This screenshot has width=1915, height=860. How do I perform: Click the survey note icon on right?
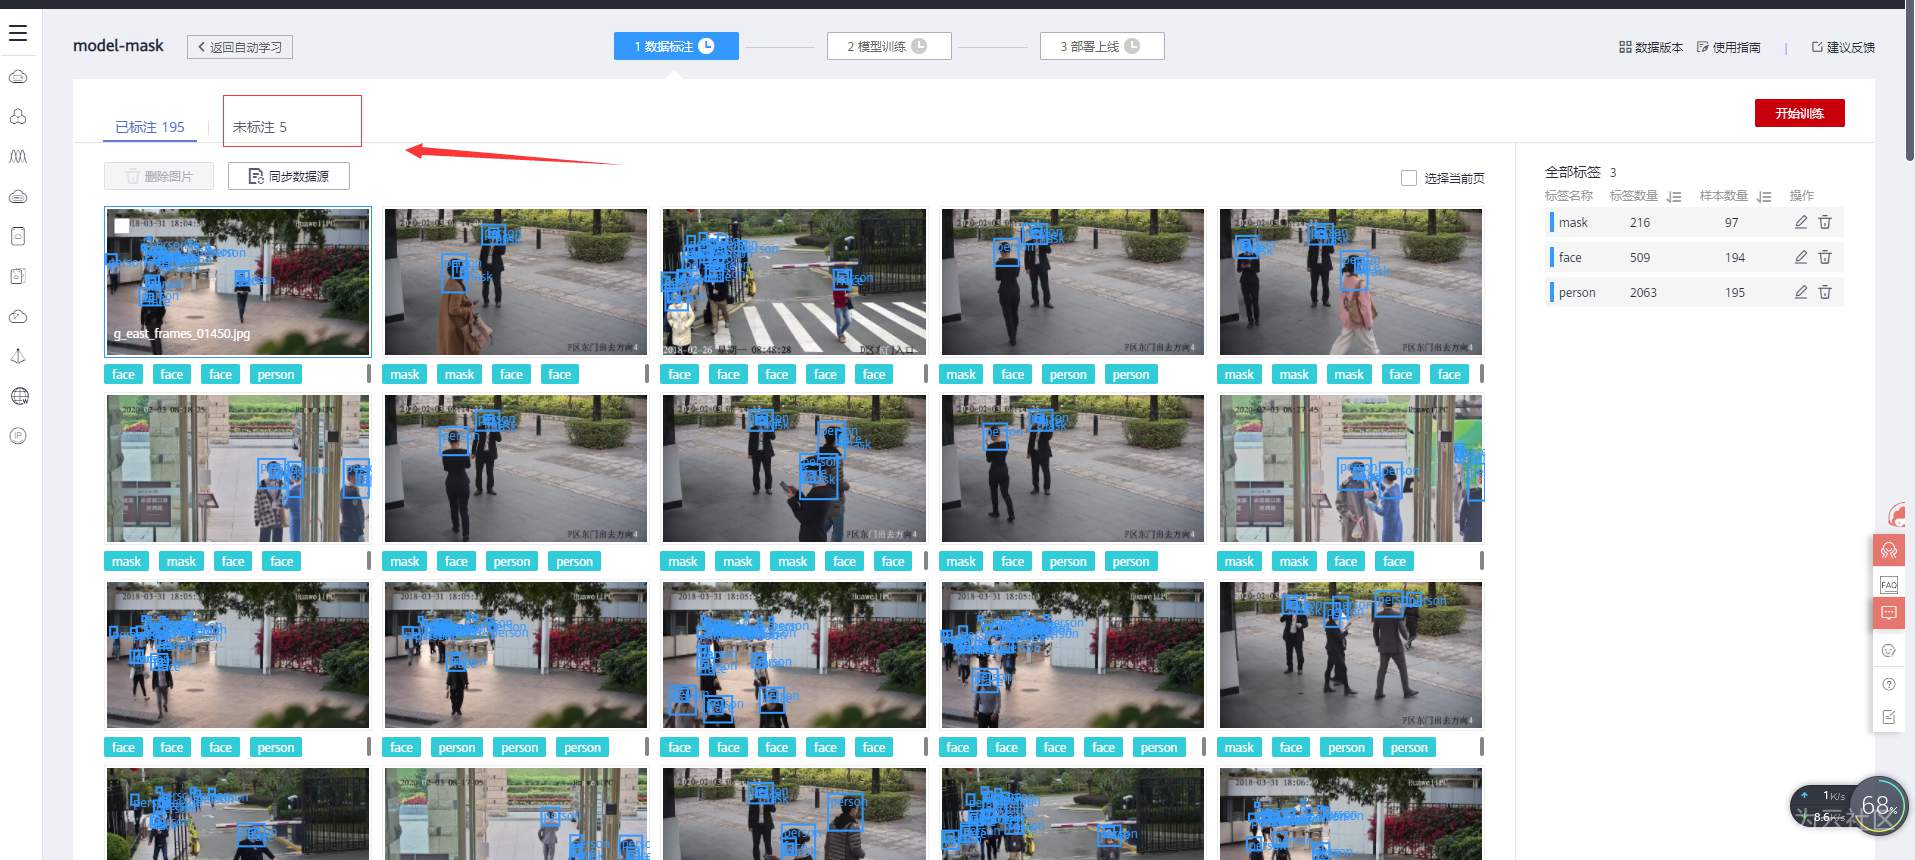[x=1889, y=717]
